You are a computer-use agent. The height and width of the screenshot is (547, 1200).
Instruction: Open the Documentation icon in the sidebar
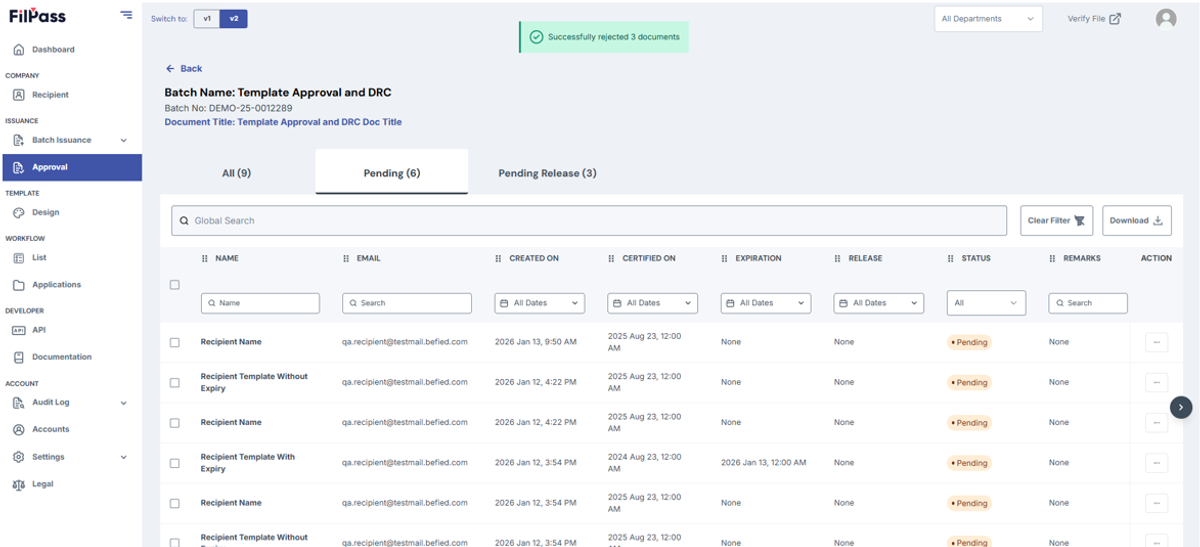click(x=18, y=357)
